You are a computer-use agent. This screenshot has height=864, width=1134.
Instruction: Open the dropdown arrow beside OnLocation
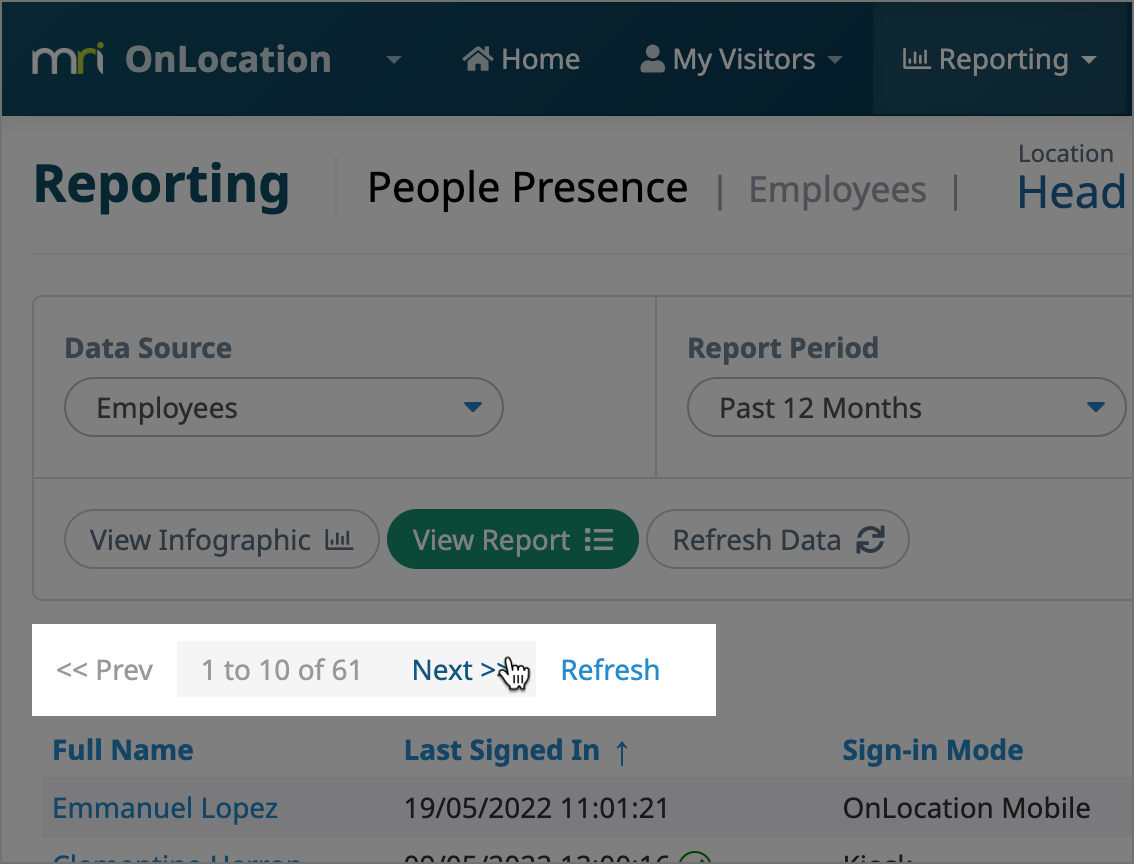click(x=393, y=59)
